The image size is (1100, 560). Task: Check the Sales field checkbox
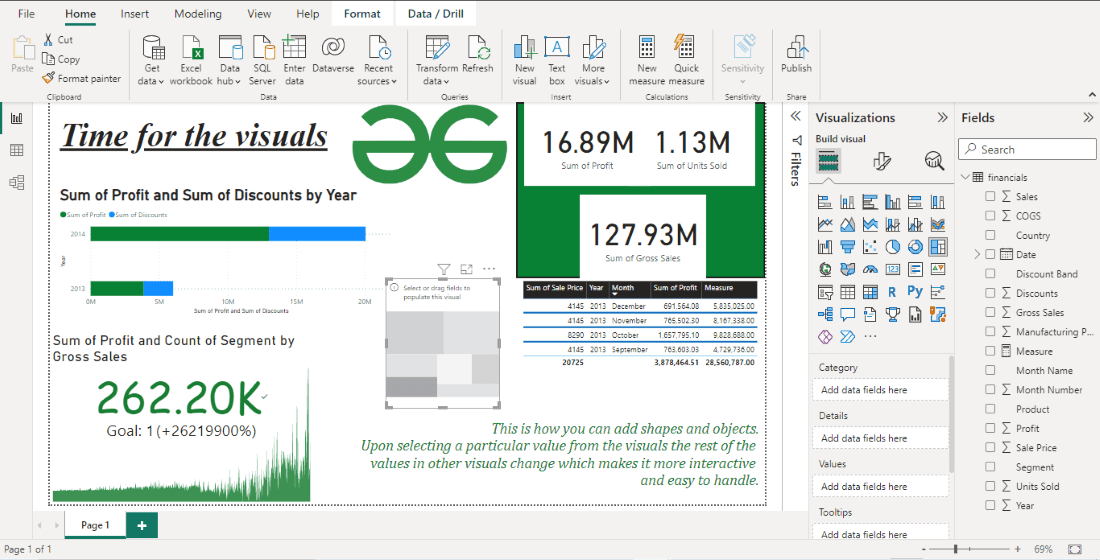click(x=990, y=196)
